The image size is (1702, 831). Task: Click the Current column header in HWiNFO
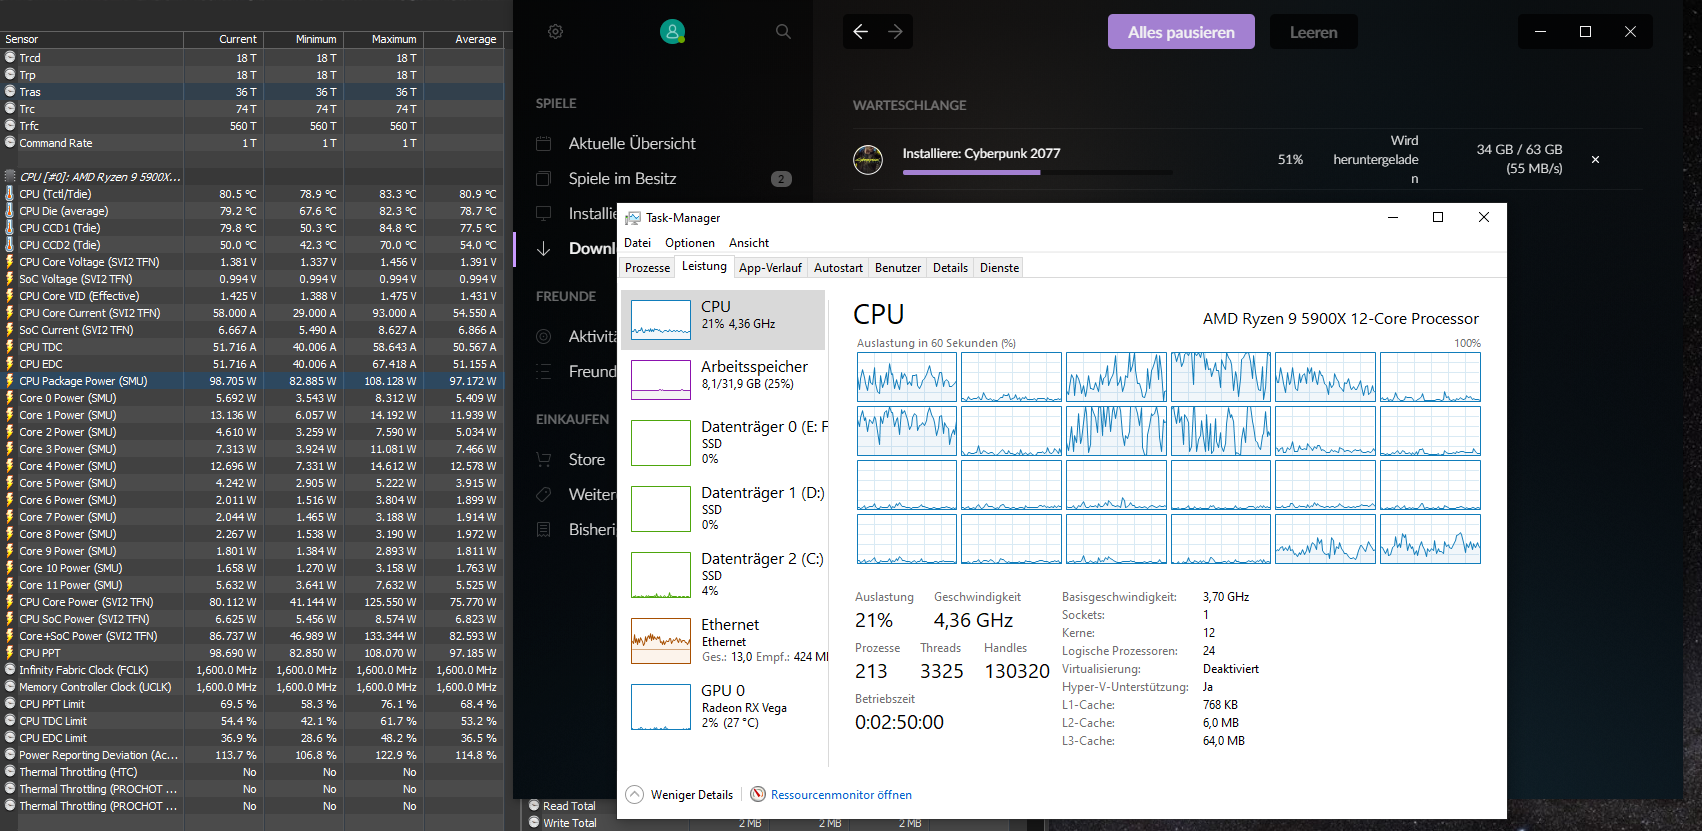coord(223,39)
